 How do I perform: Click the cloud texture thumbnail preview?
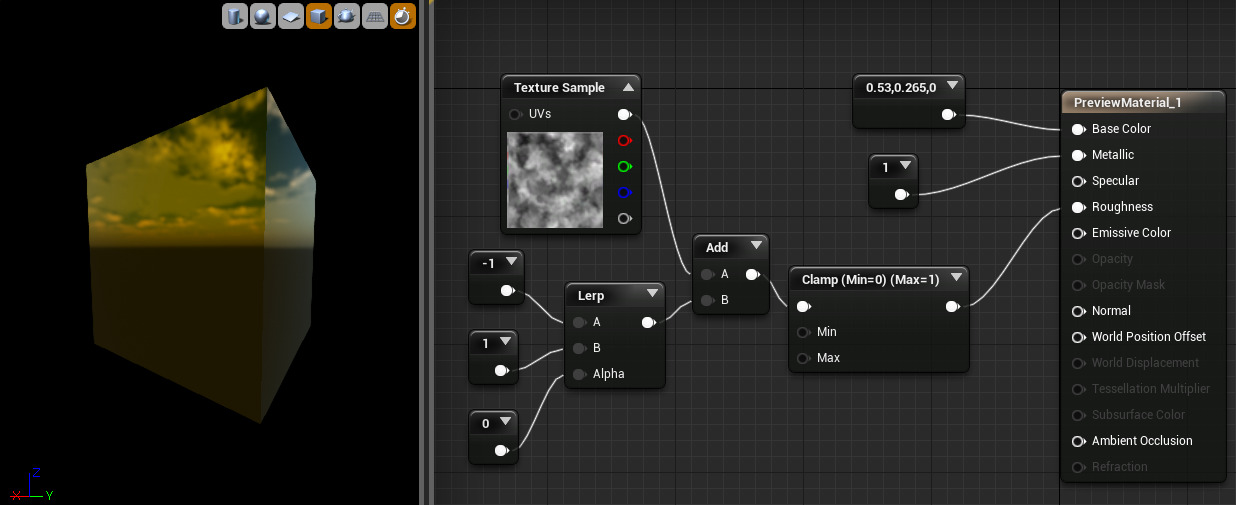point(555,181)
